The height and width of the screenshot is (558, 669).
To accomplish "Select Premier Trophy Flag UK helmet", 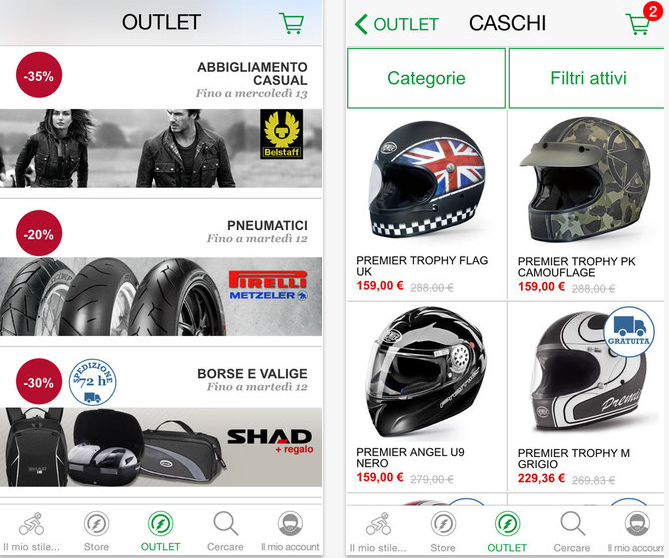I will pyautogui.click(x=427, y=205).
